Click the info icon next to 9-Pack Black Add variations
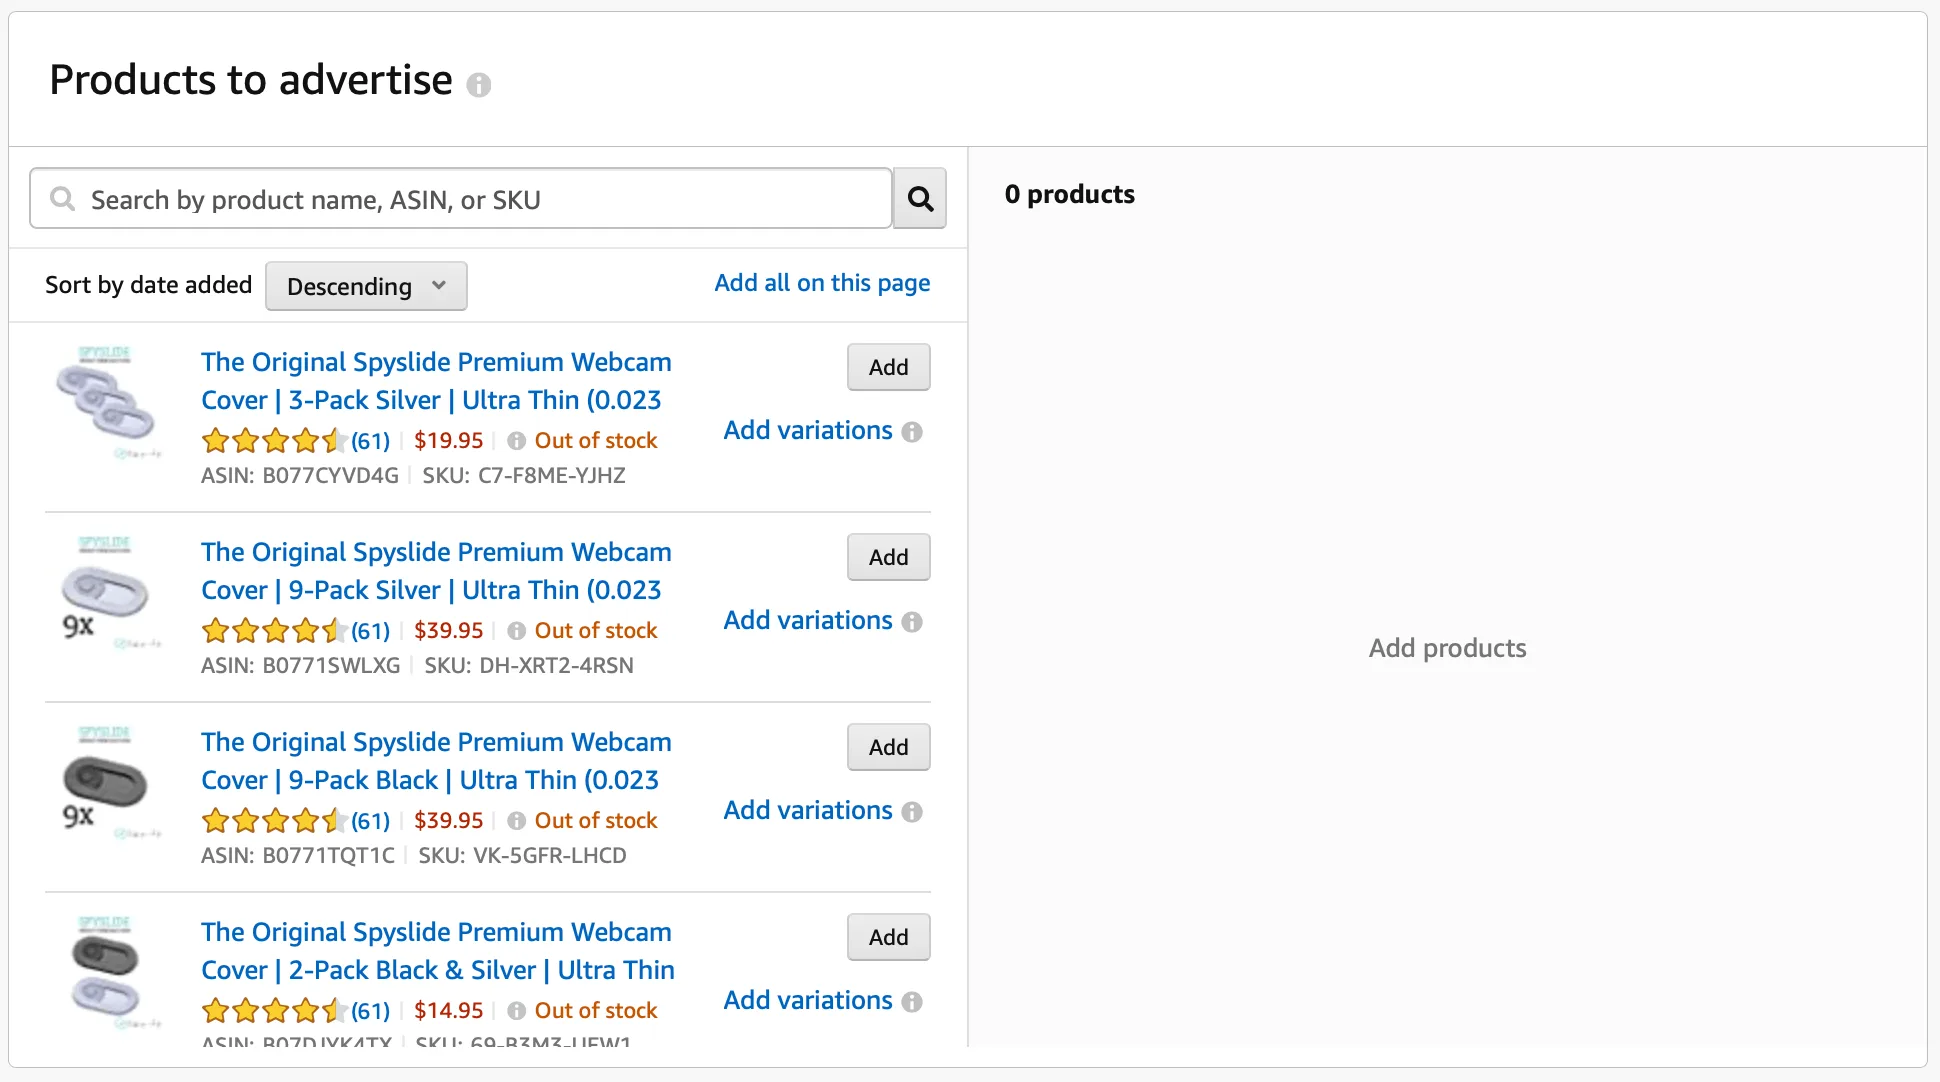This screenshot has width=1940, height=1082. [x=912, y=812]
